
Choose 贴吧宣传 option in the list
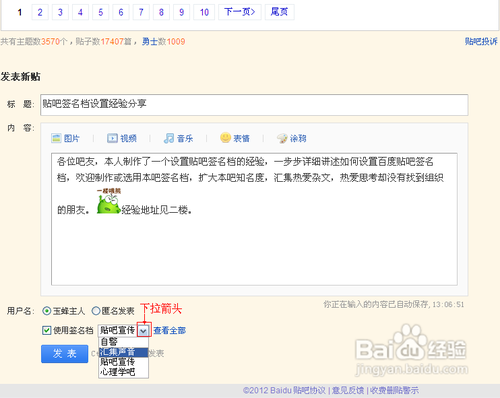tap(123, 362)
